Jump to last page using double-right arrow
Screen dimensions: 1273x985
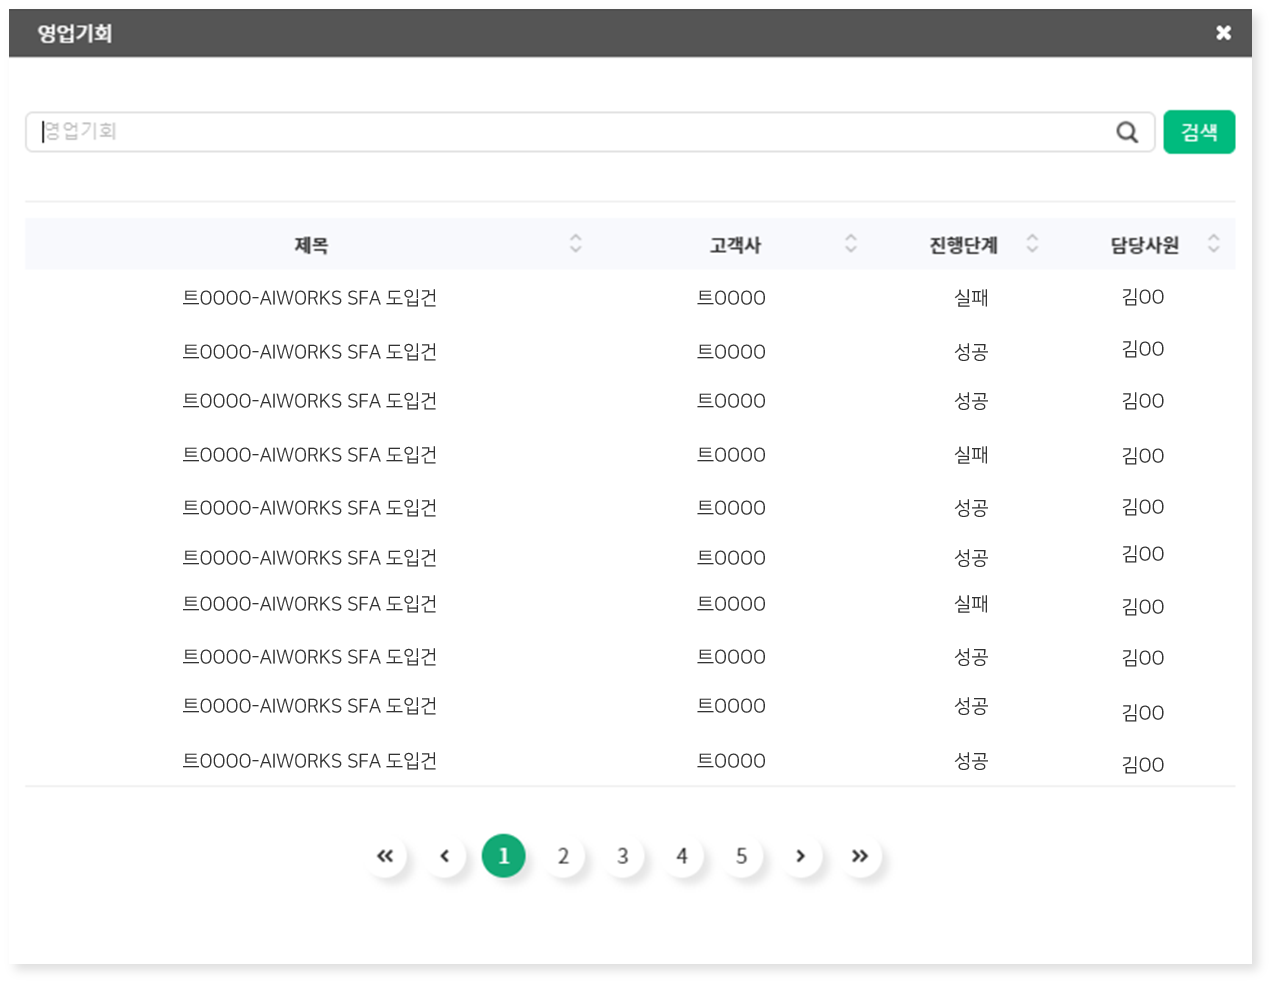(x=860, y=856)
